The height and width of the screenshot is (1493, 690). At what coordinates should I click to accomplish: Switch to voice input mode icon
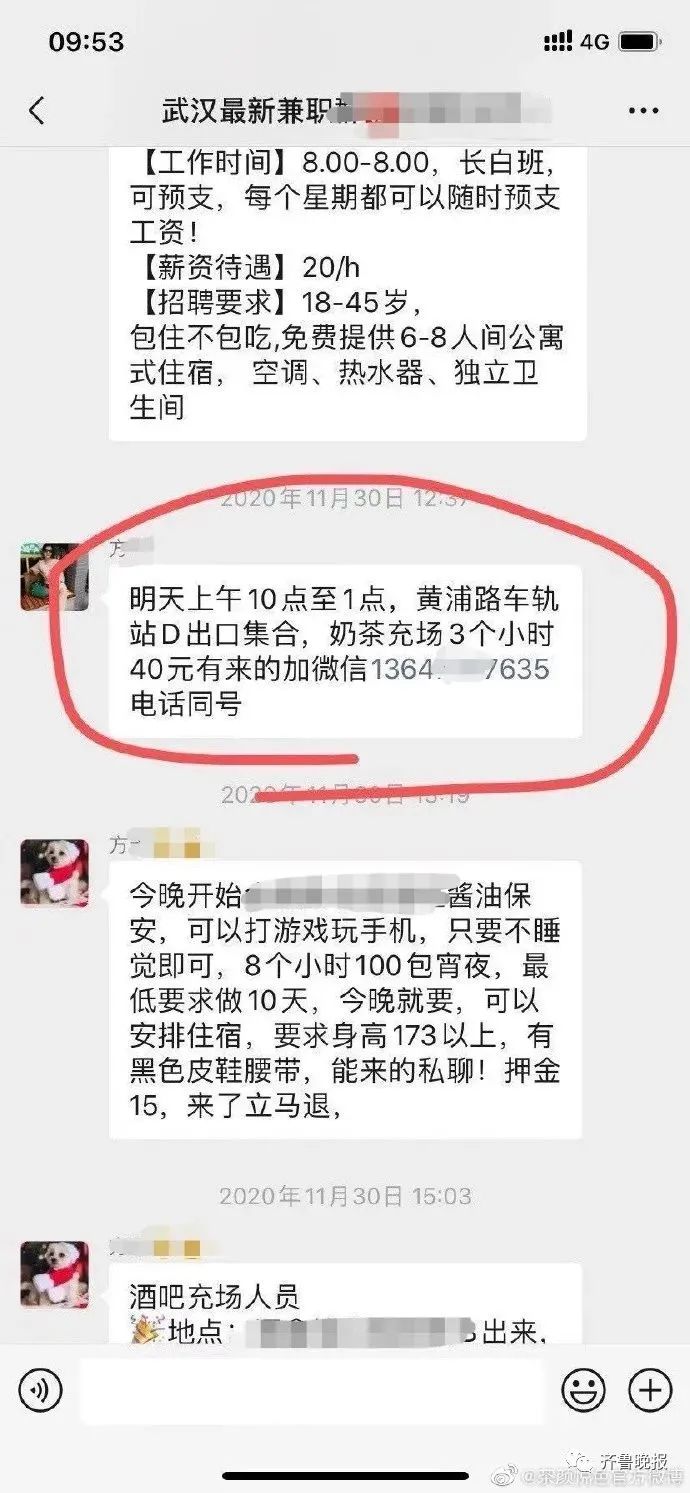tap(40, 1389)
